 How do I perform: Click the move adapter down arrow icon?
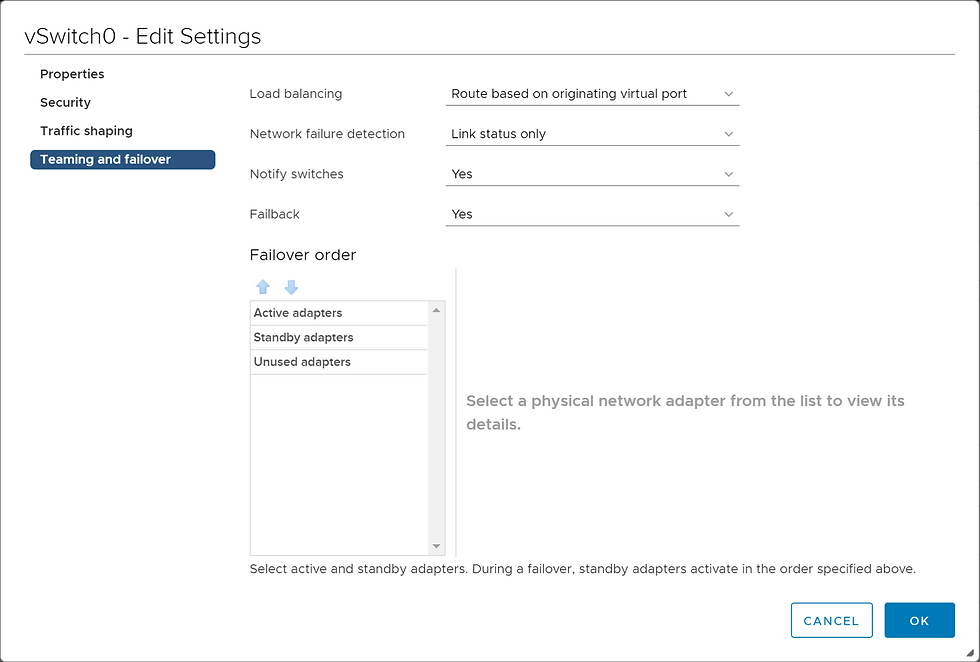pyautogui.click(x=291, y=287)
